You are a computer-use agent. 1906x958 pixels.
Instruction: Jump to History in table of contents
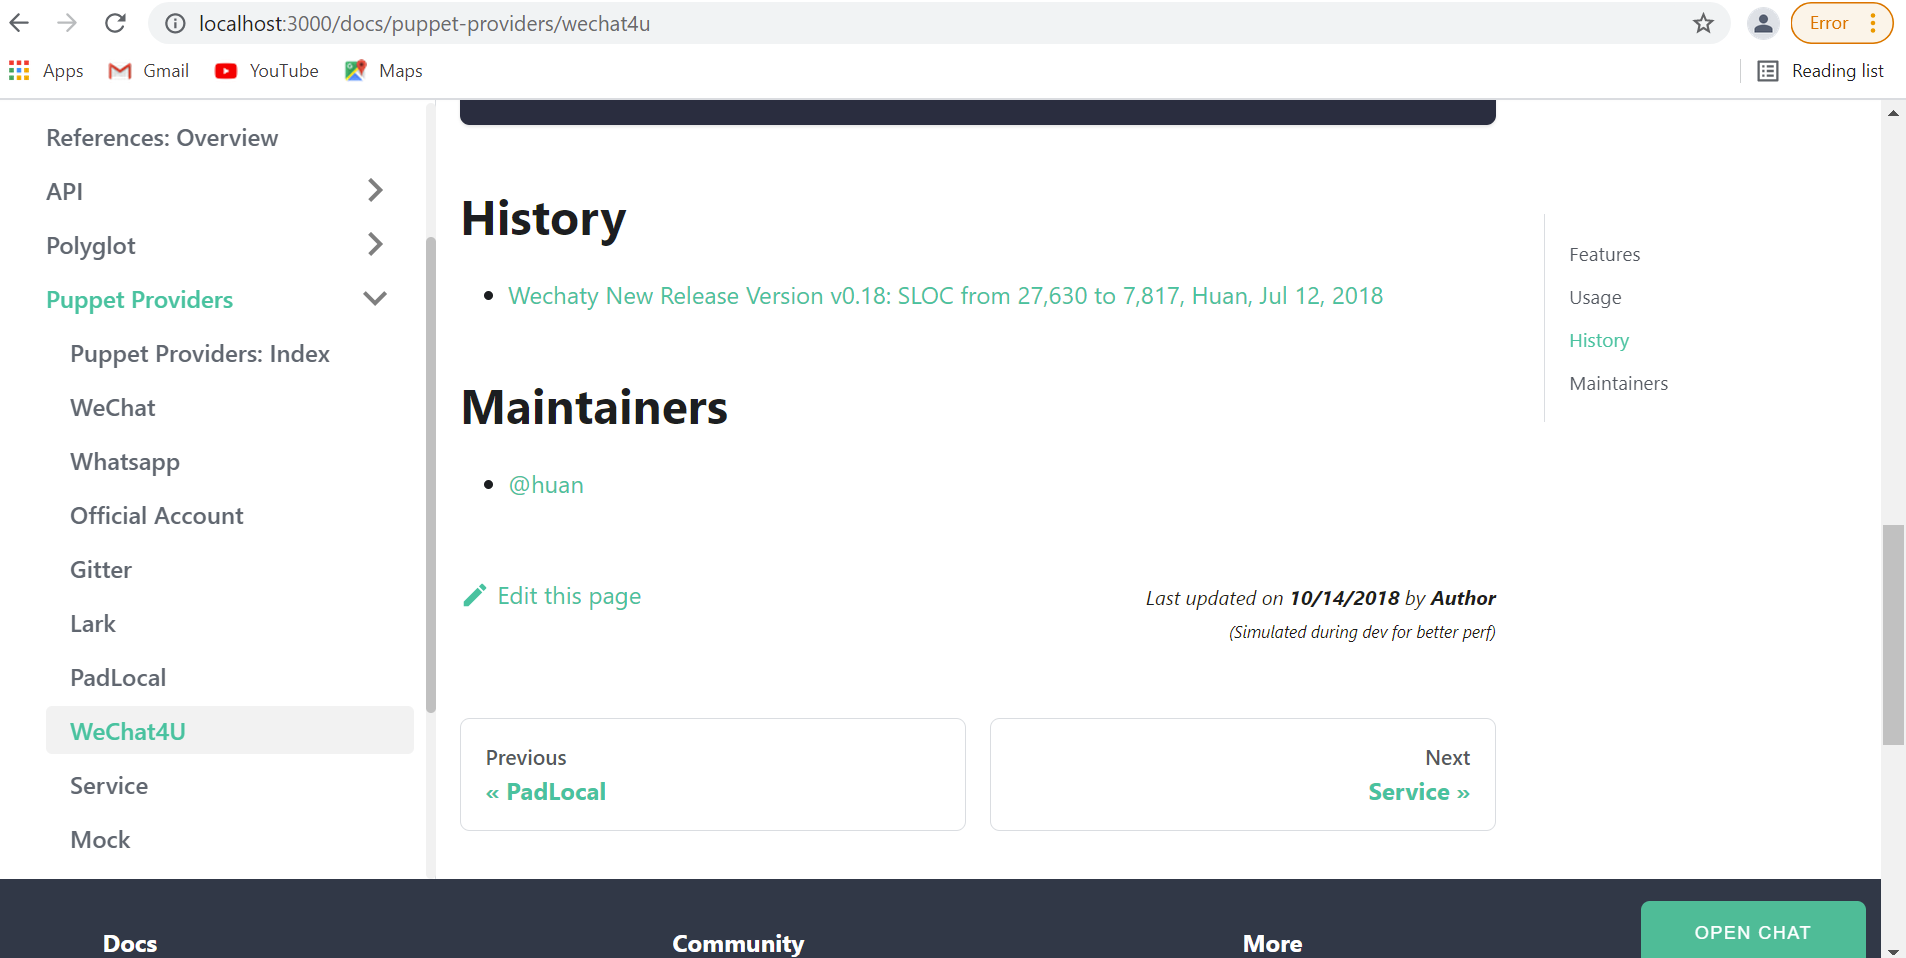1599,341
